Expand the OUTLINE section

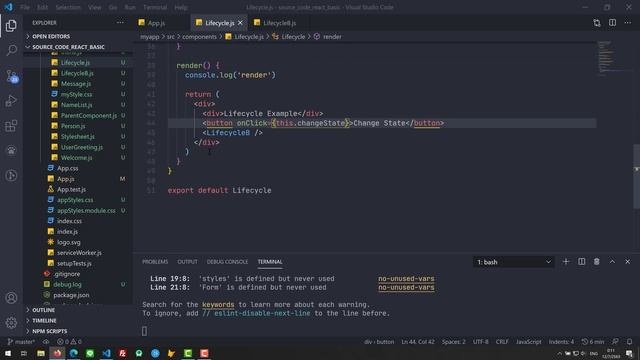(43, 310)
